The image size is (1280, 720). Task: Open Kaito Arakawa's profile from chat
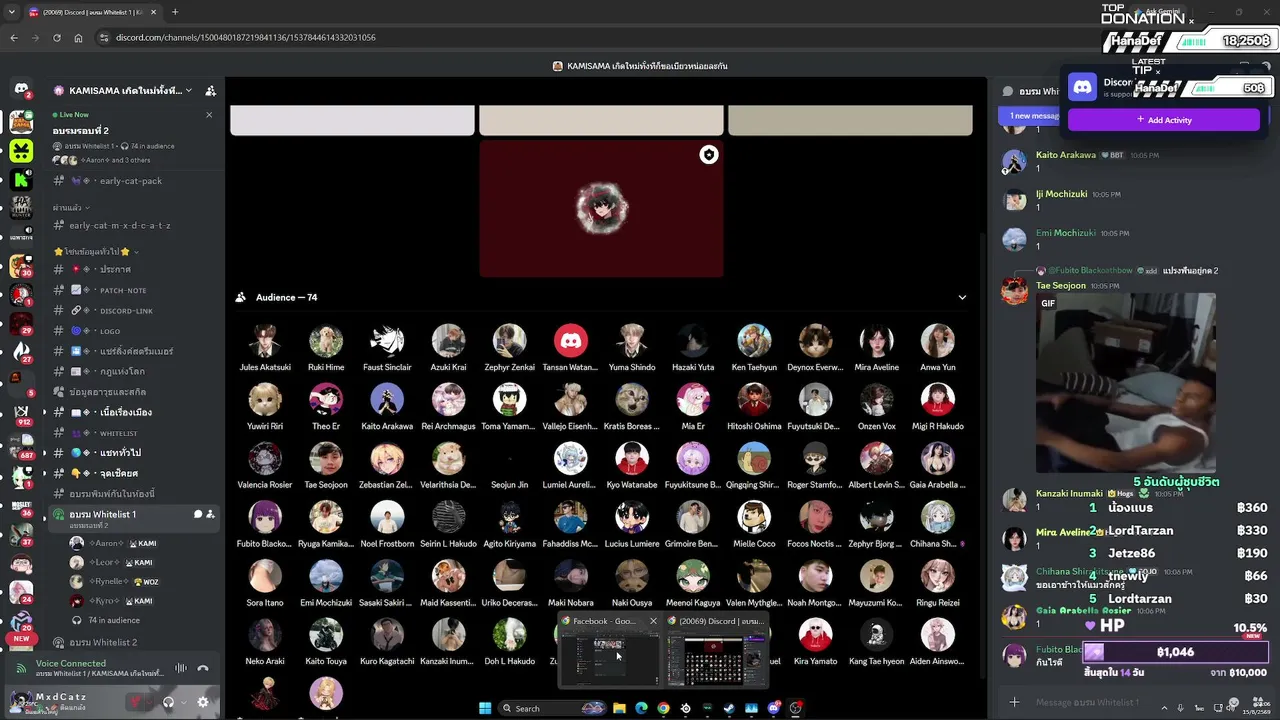point(1066,155)
